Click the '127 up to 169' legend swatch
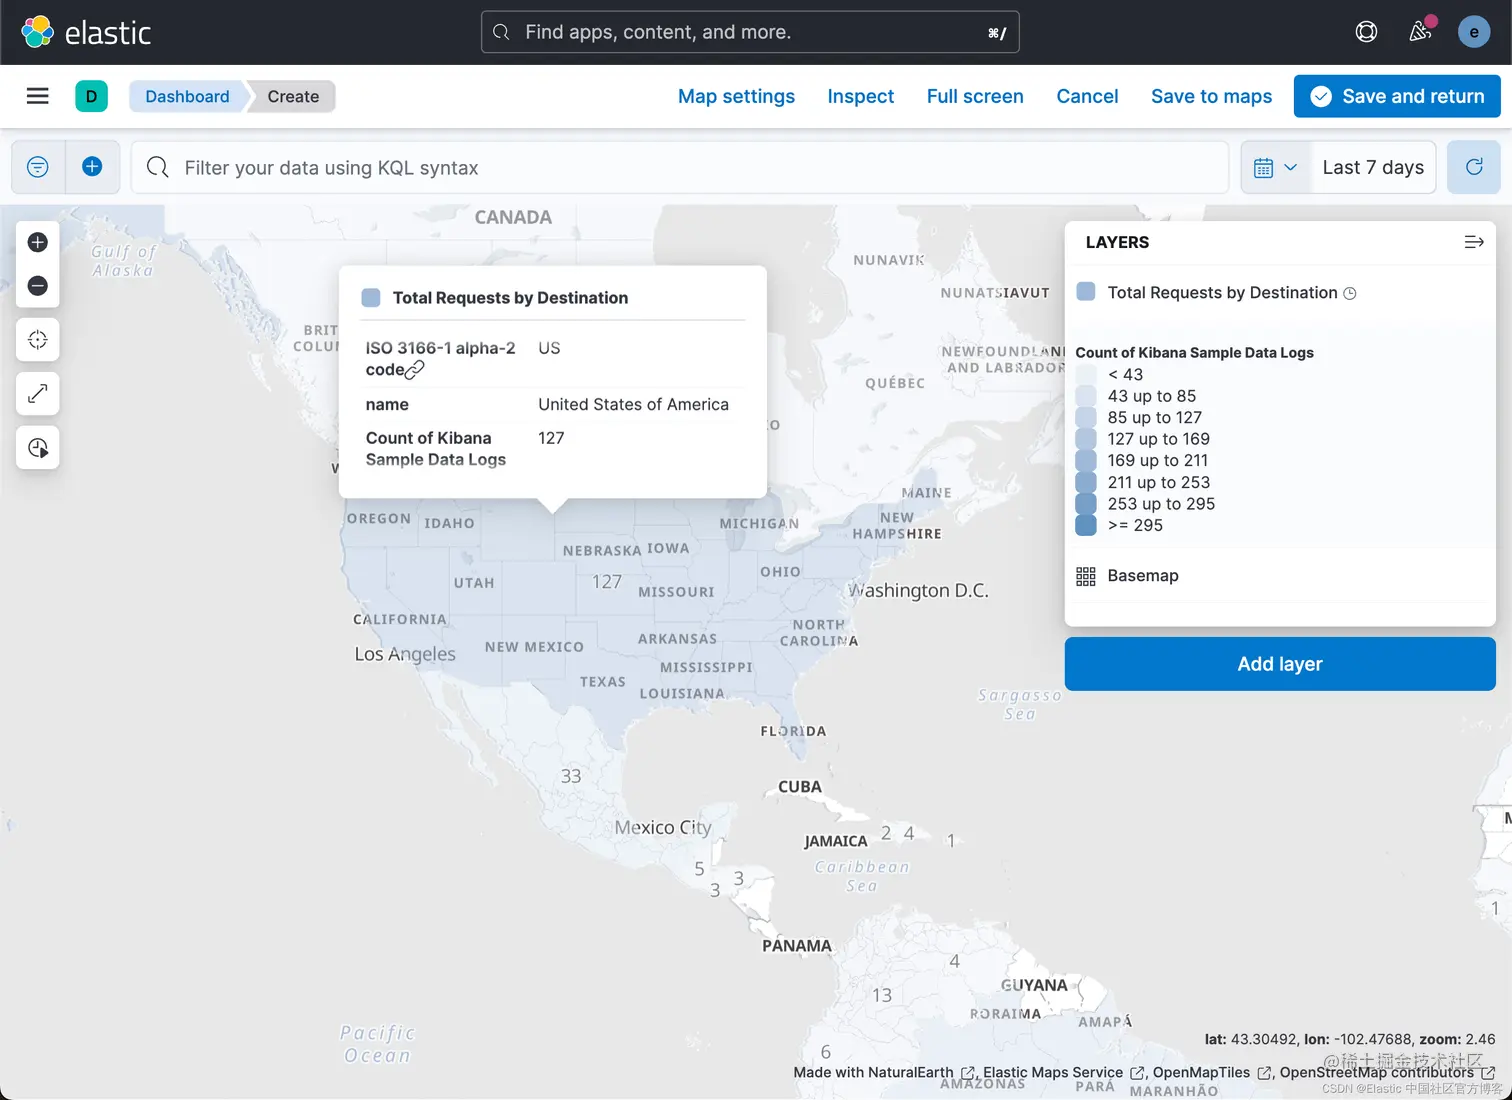 1086,439
